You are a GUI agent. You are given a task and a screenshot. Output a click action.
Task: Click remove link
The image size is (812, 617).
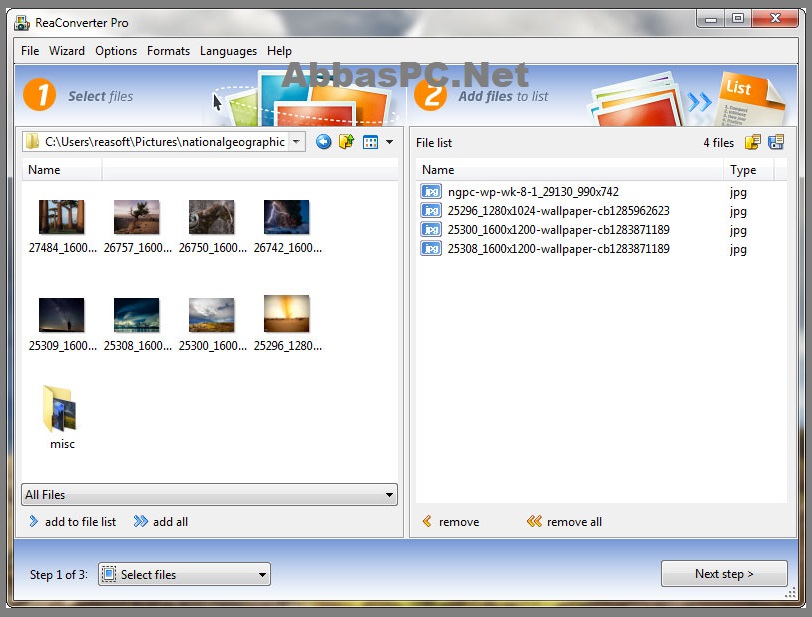tap(459, 522)
